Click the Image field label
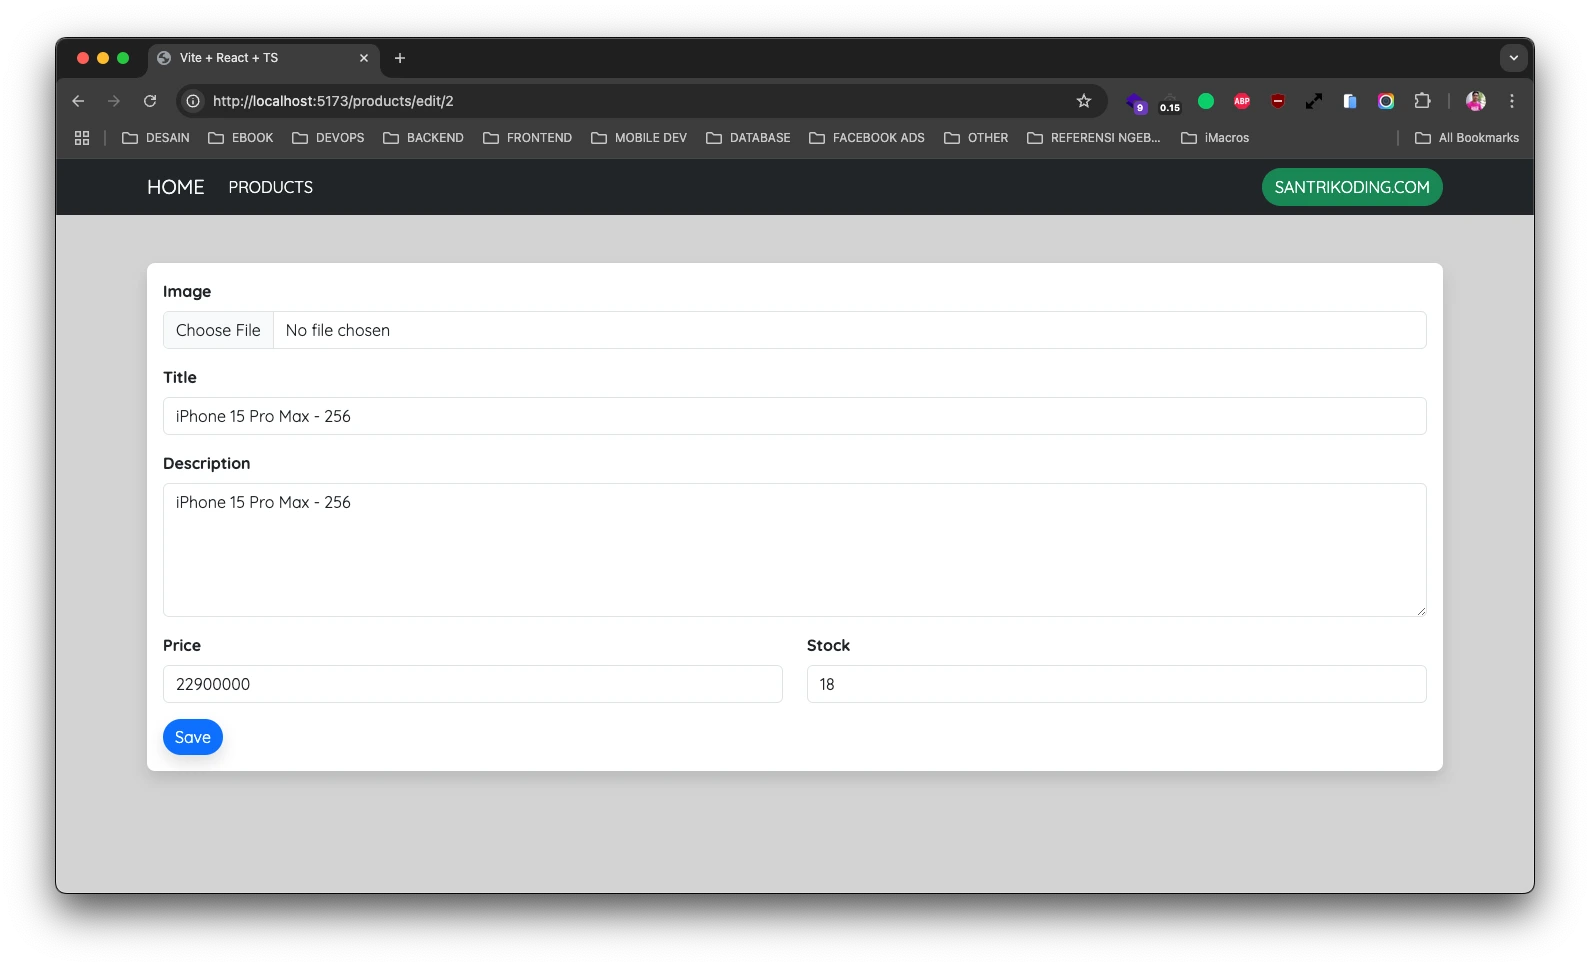1590x967 pixels. 187,291
